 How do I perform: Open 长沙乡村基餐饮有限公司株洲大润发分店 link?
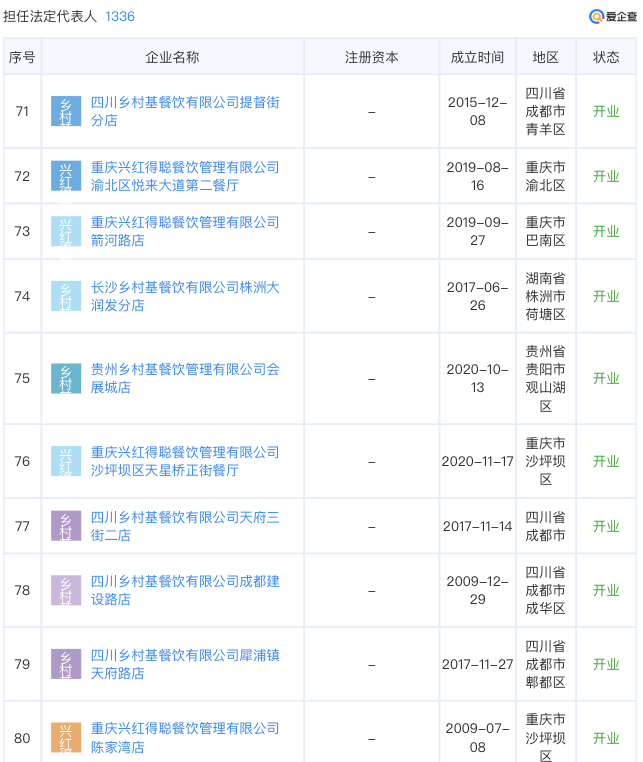pyautogui.click(x=185, y=296)
